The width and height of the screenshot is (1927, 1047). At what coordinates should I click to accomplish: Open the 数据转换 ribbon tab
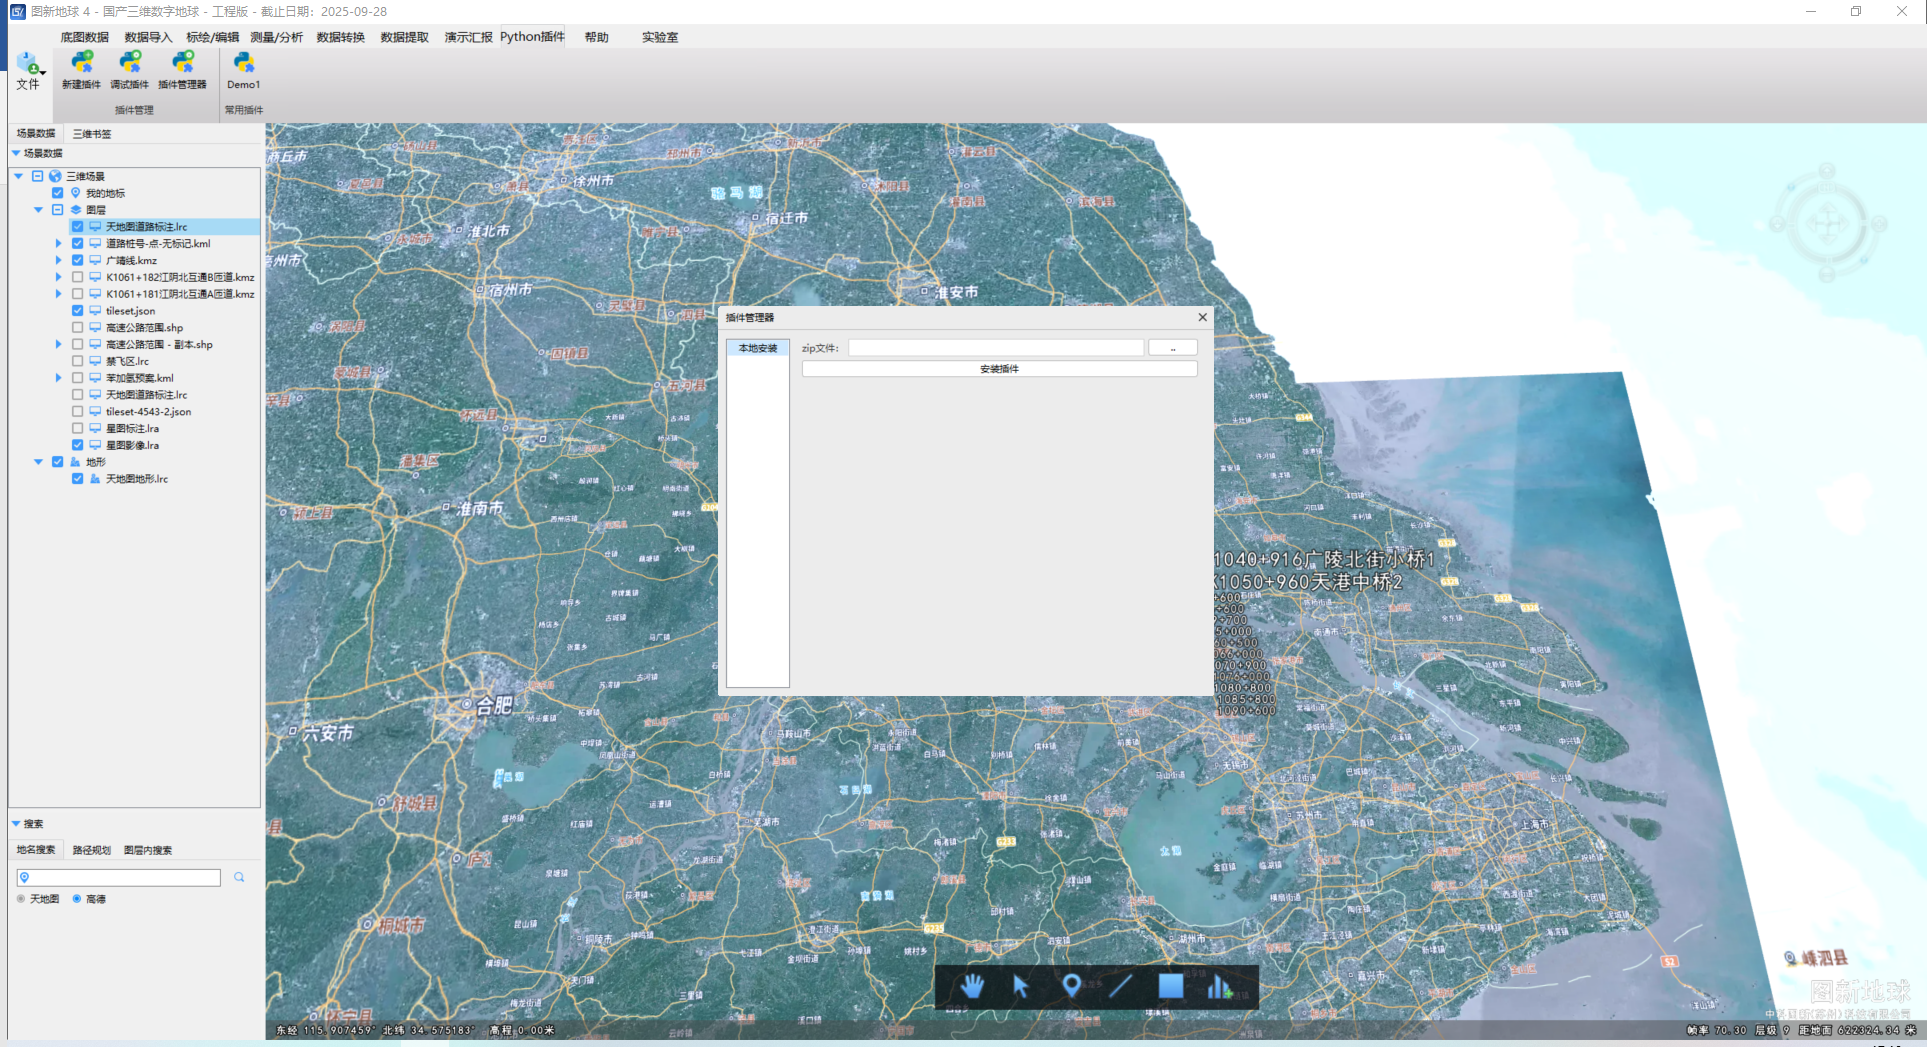pyautogui.click(x=341, y=37)
